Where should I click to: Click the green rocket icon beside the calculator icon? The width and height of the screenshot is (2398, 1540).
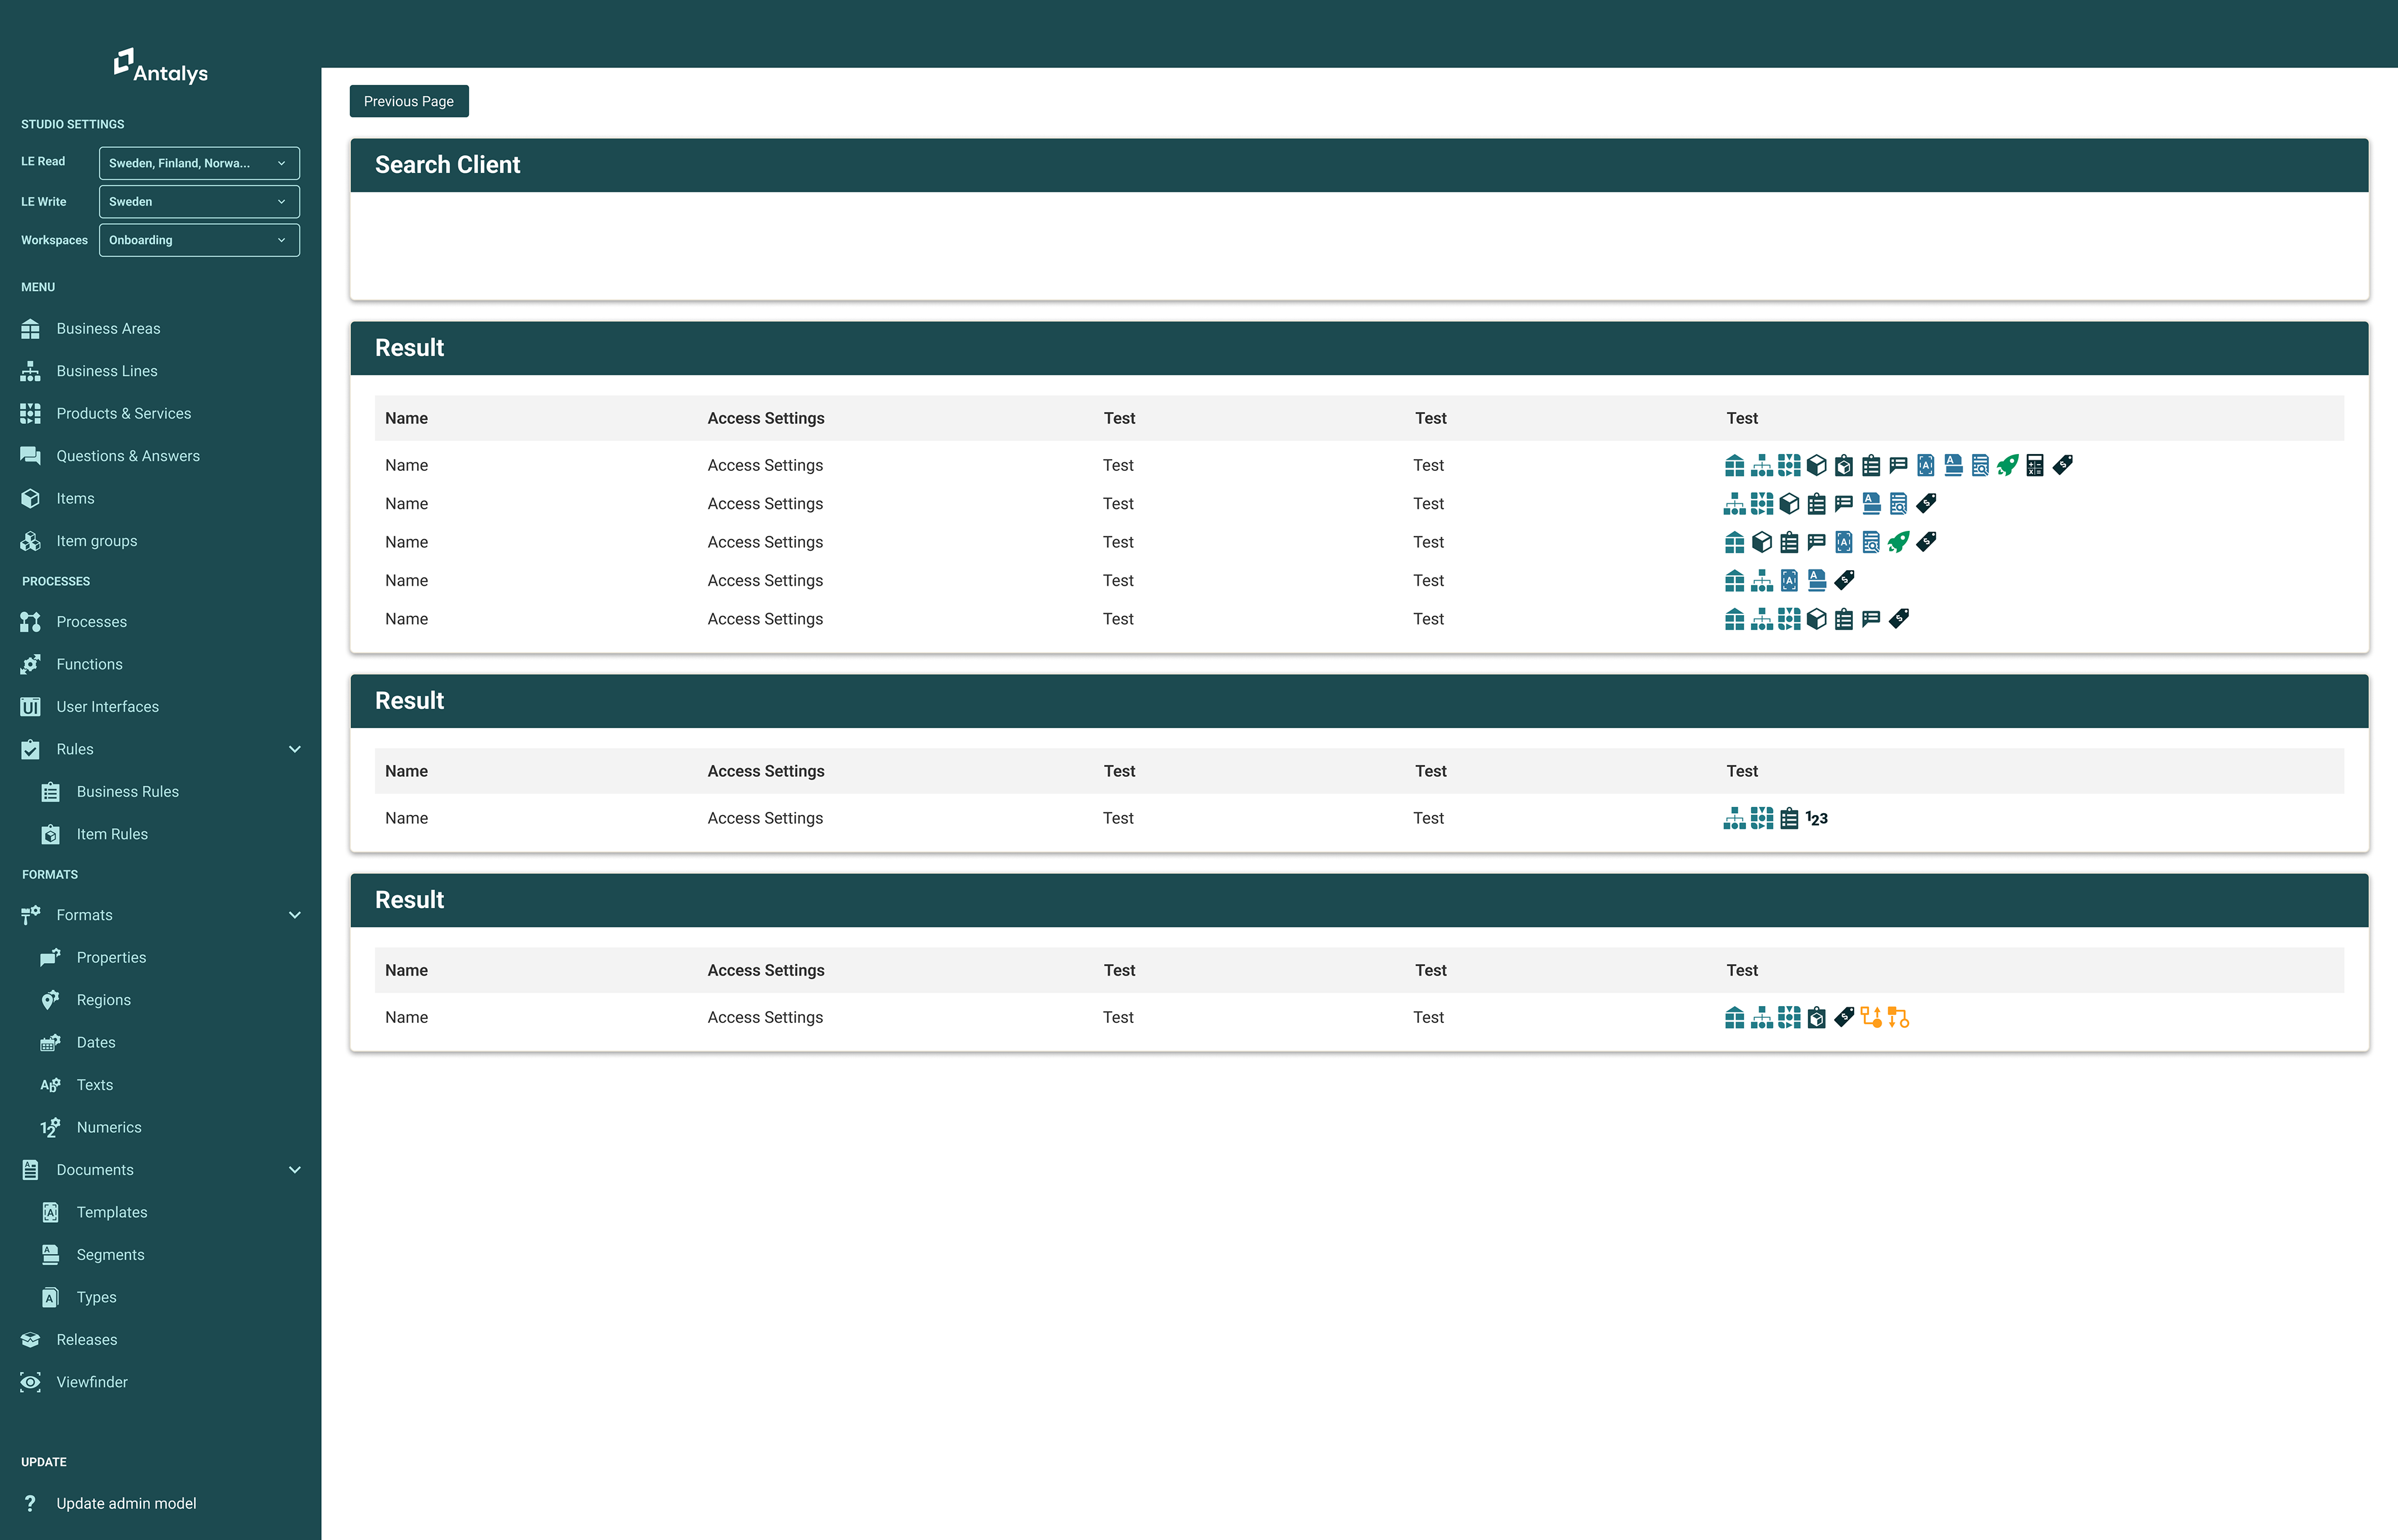(x=2007, y=465)
